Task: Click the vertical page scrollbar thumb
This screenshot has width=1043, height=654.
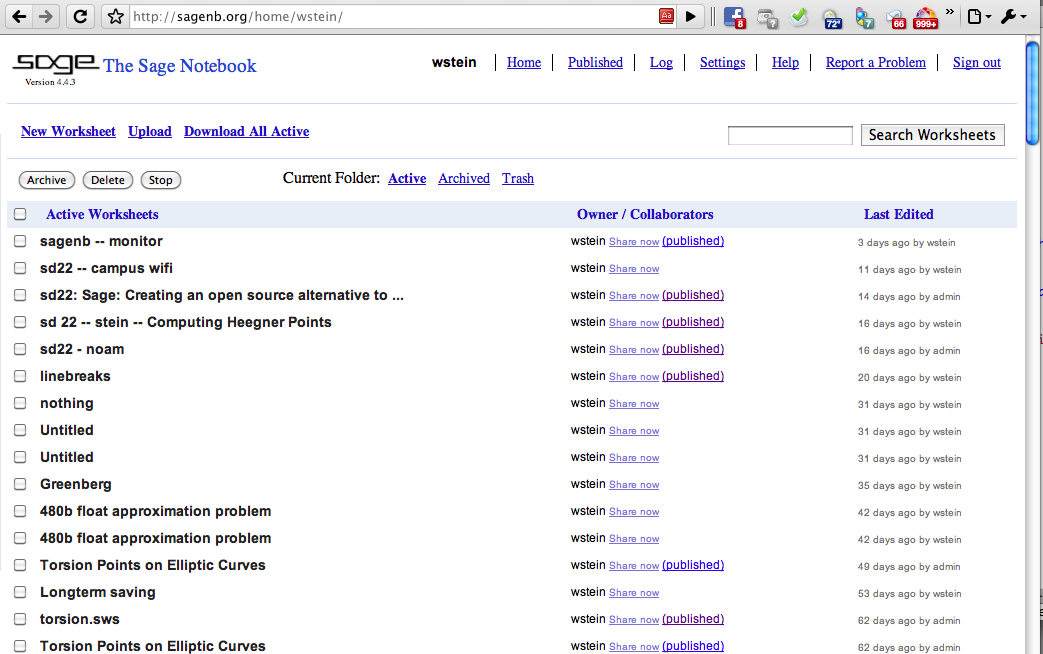Action: click(x=1032, y=93)
